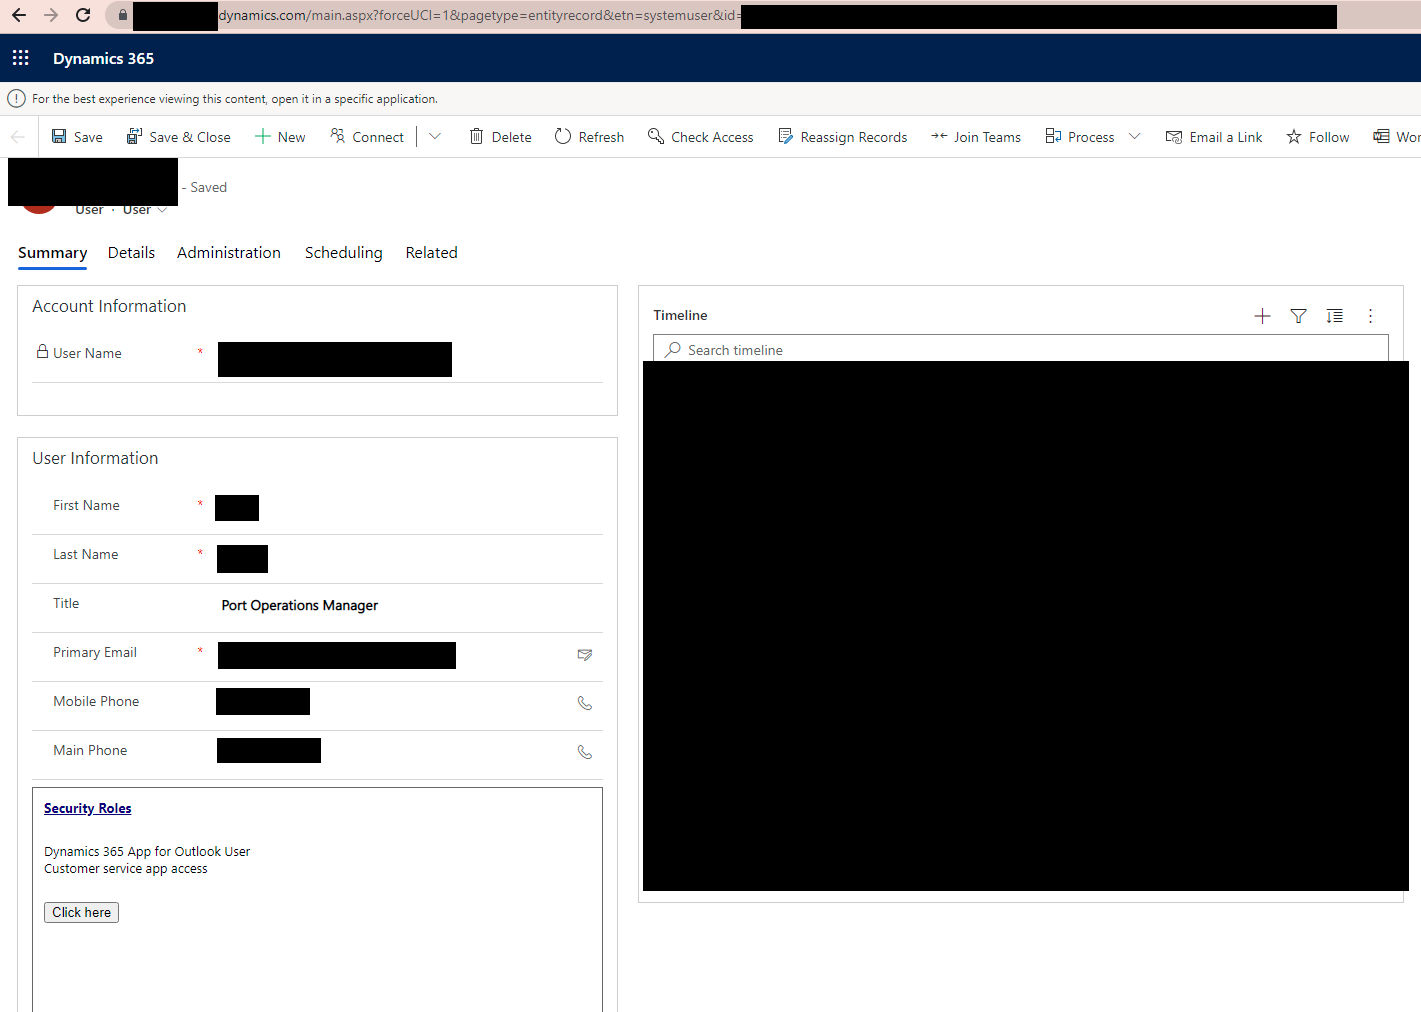Change the timeline sort order

[1334, 315]
